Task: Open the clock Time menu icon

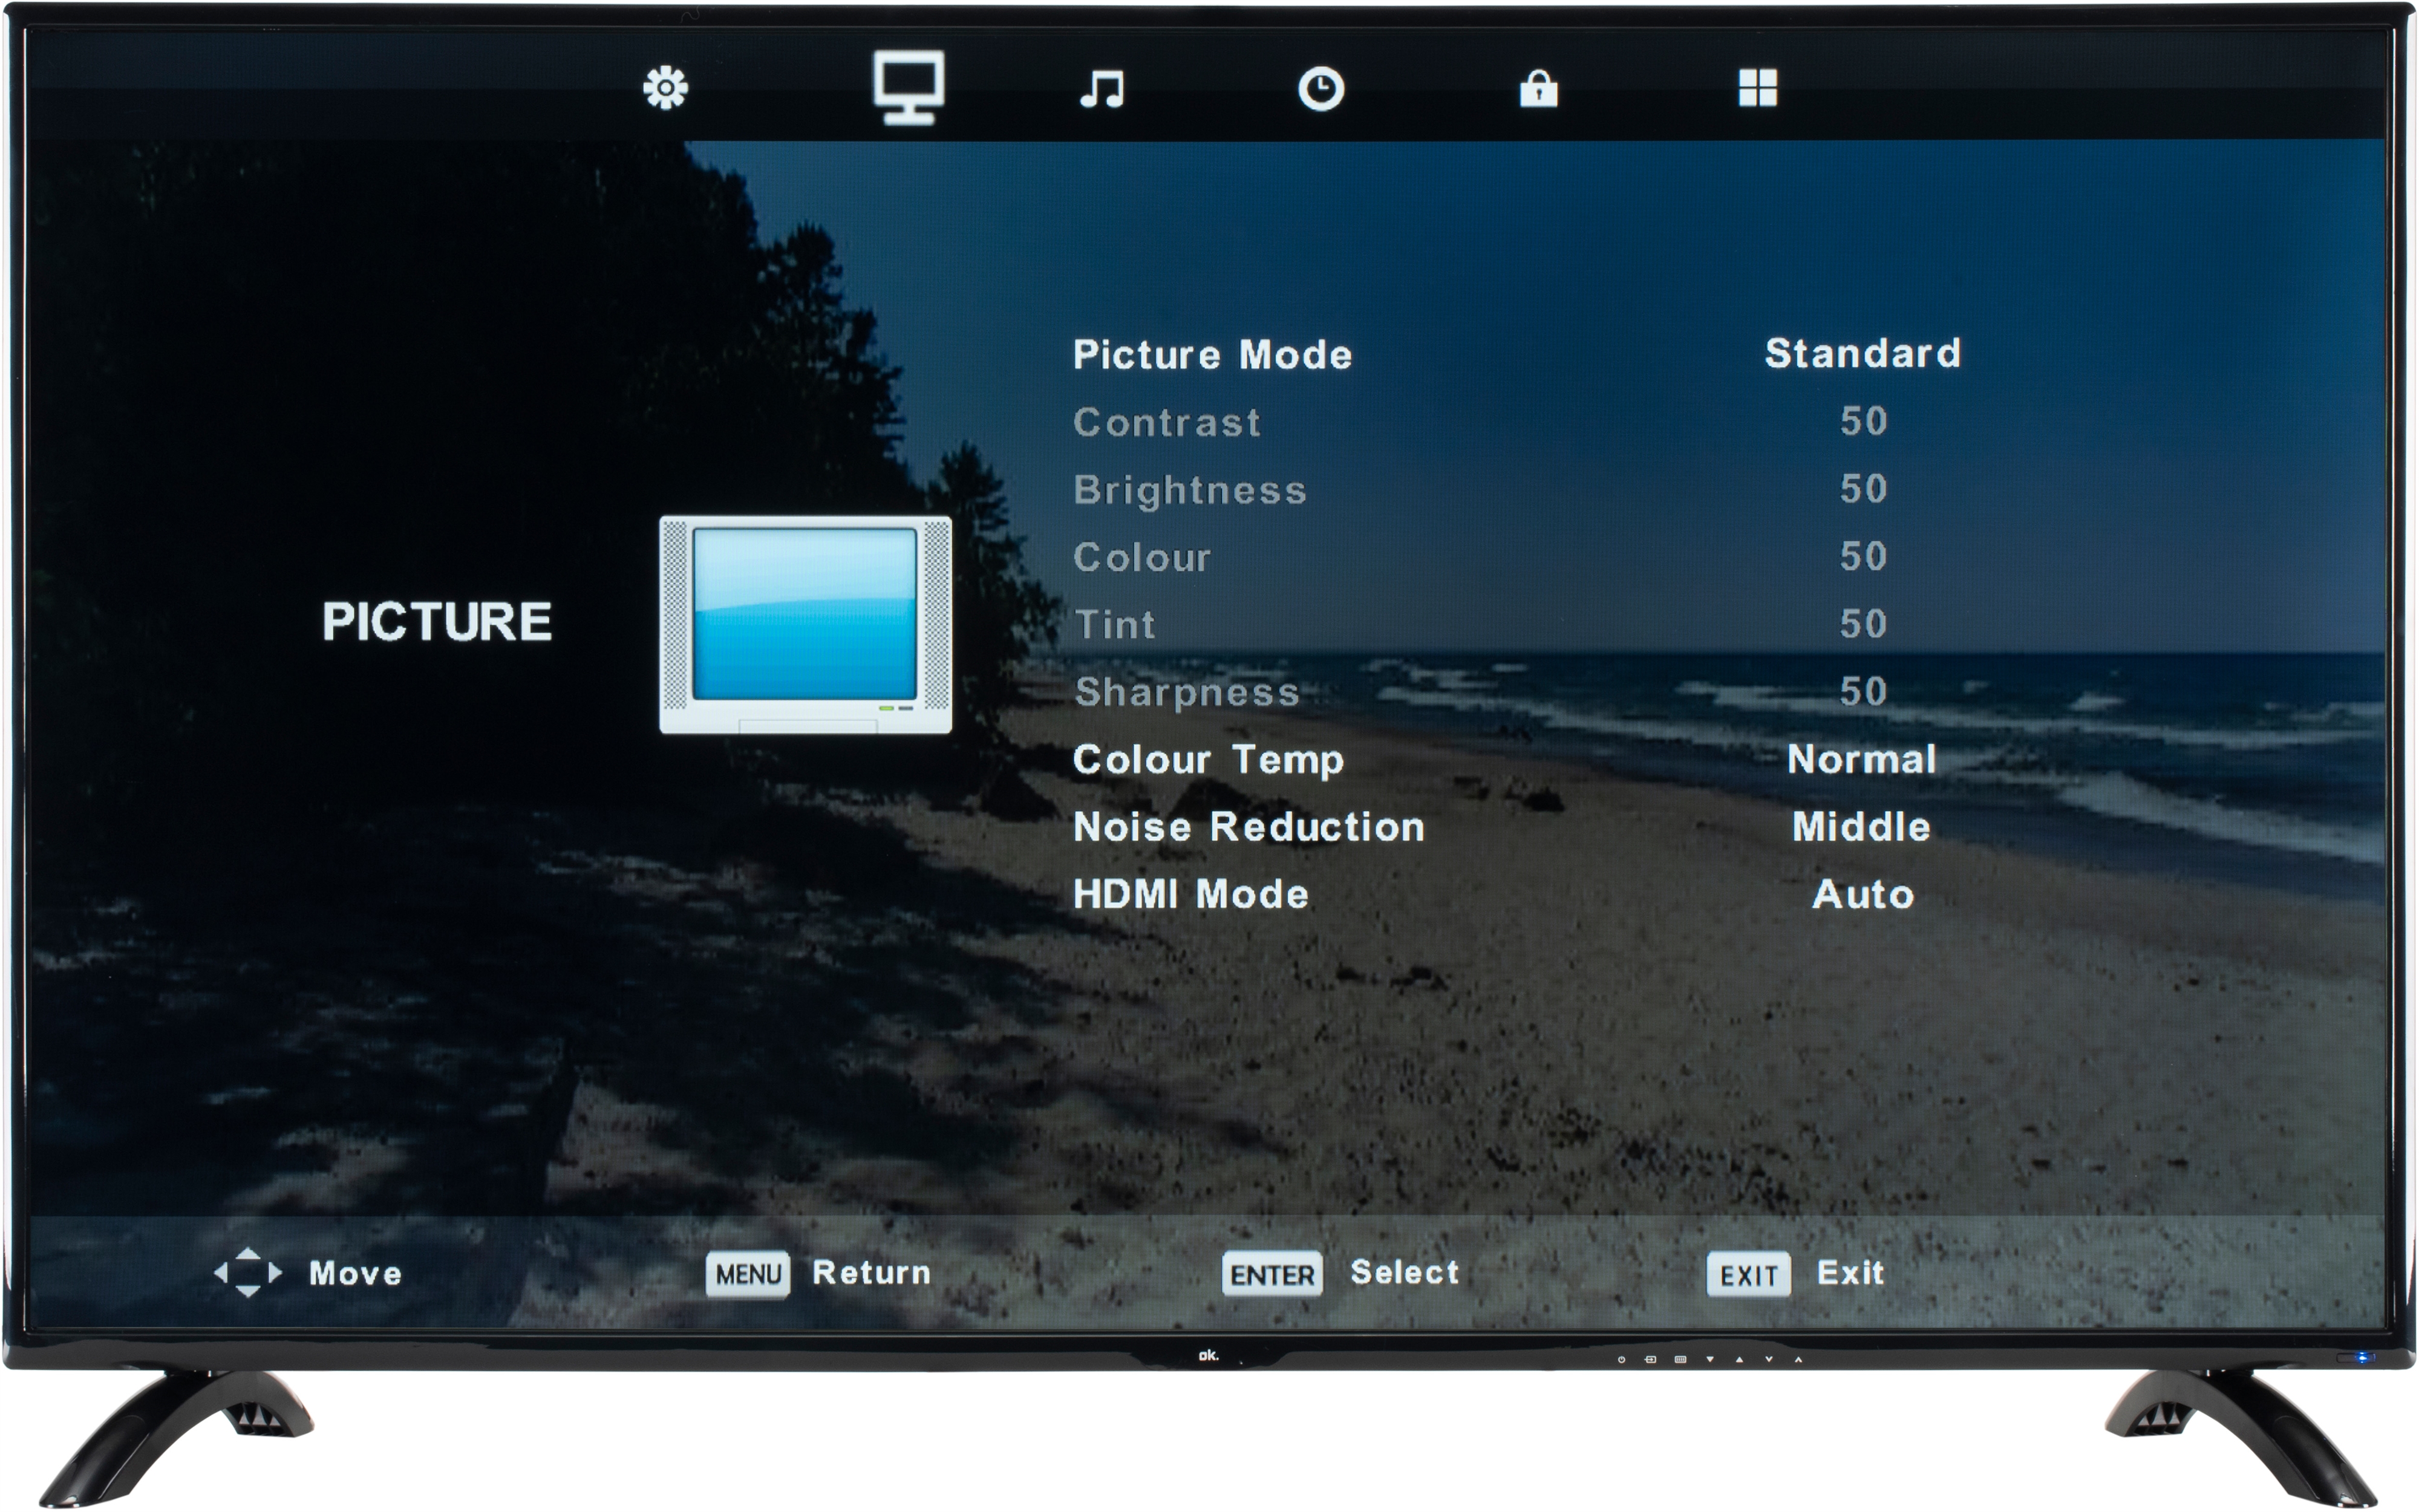Action: pos(1320,88)
